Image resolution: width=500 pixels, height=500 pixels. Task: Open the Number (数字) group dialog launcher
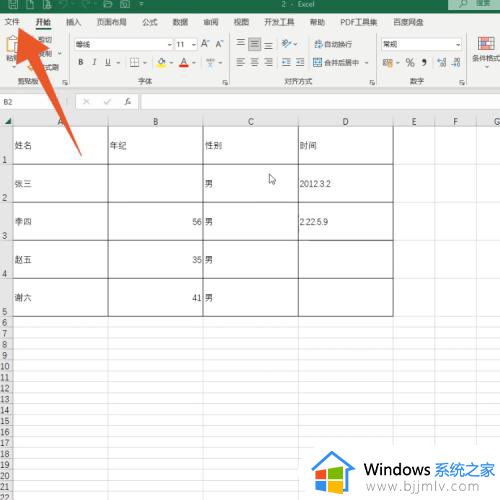[462, 82]
